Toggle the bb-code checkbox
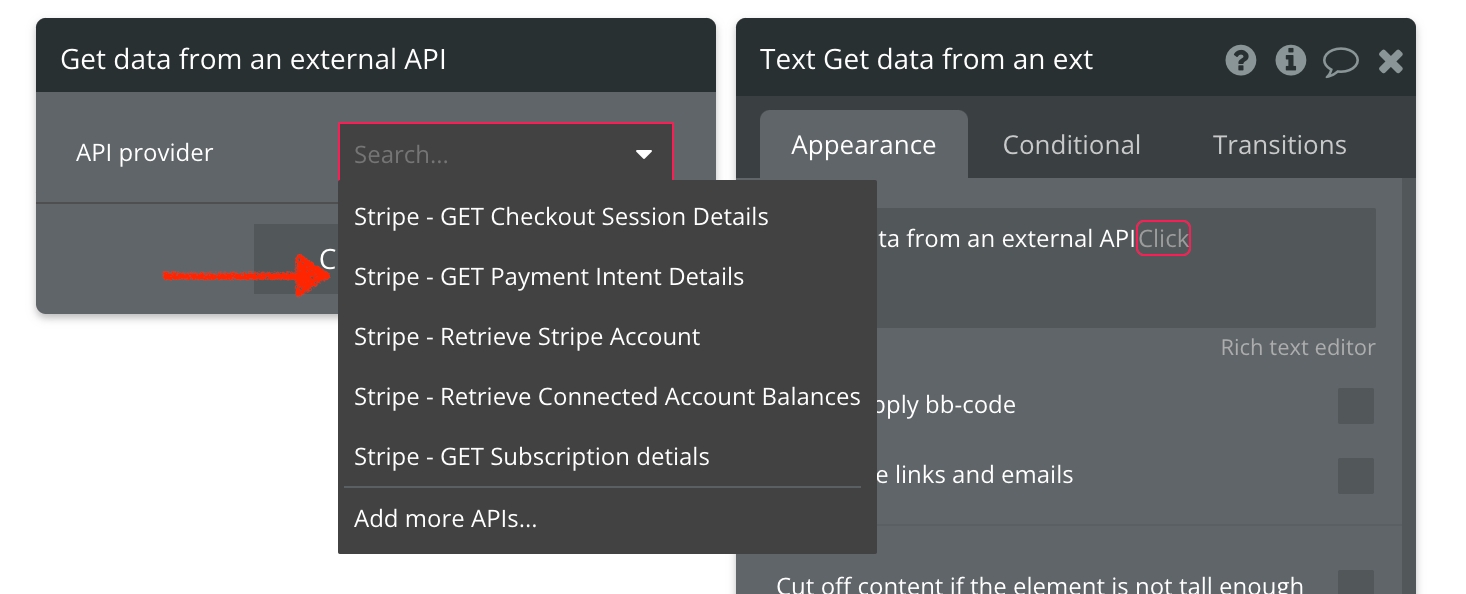This screenshot has width=1466, height=594. pyautogui.click(x=1355, y=406)
